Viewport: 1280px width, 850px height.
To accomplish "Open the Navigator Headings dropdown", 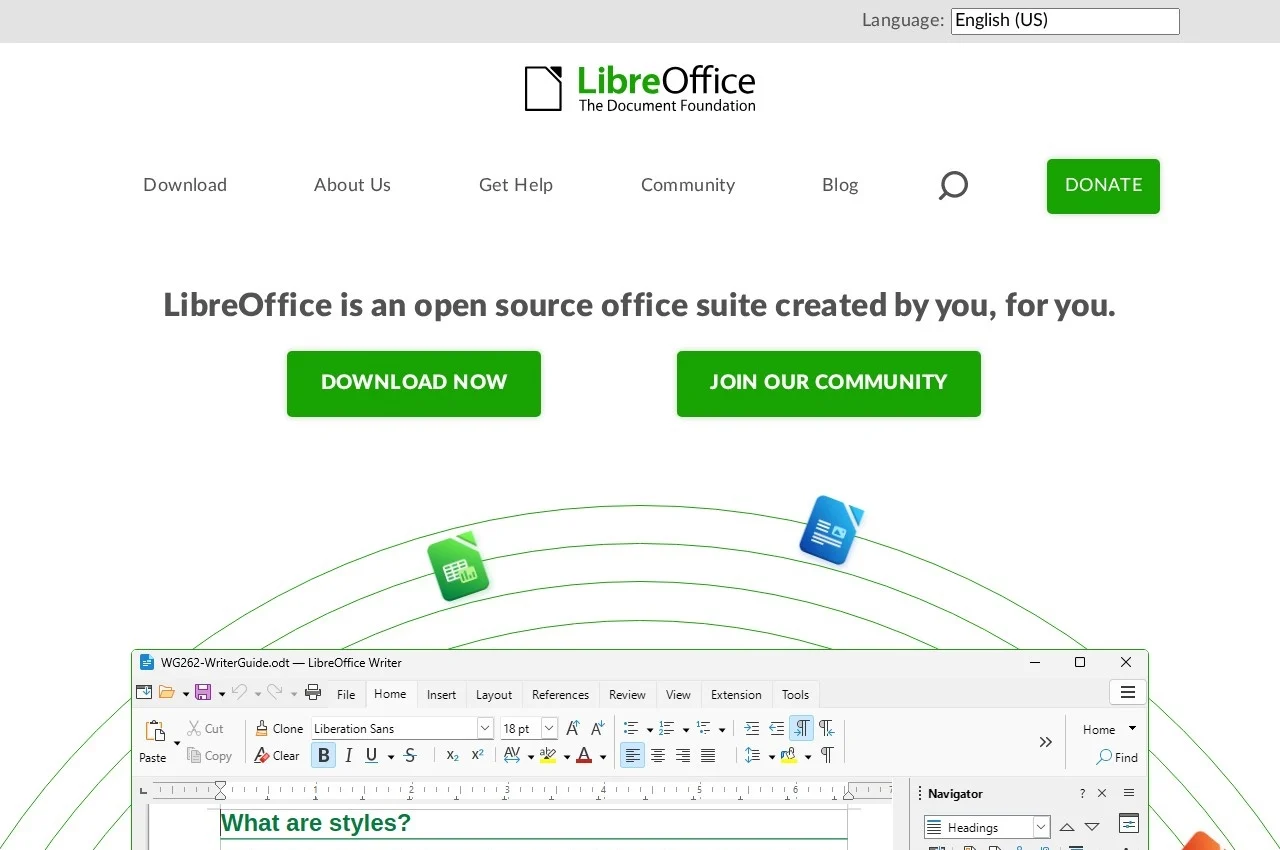I will (1041, 827).
